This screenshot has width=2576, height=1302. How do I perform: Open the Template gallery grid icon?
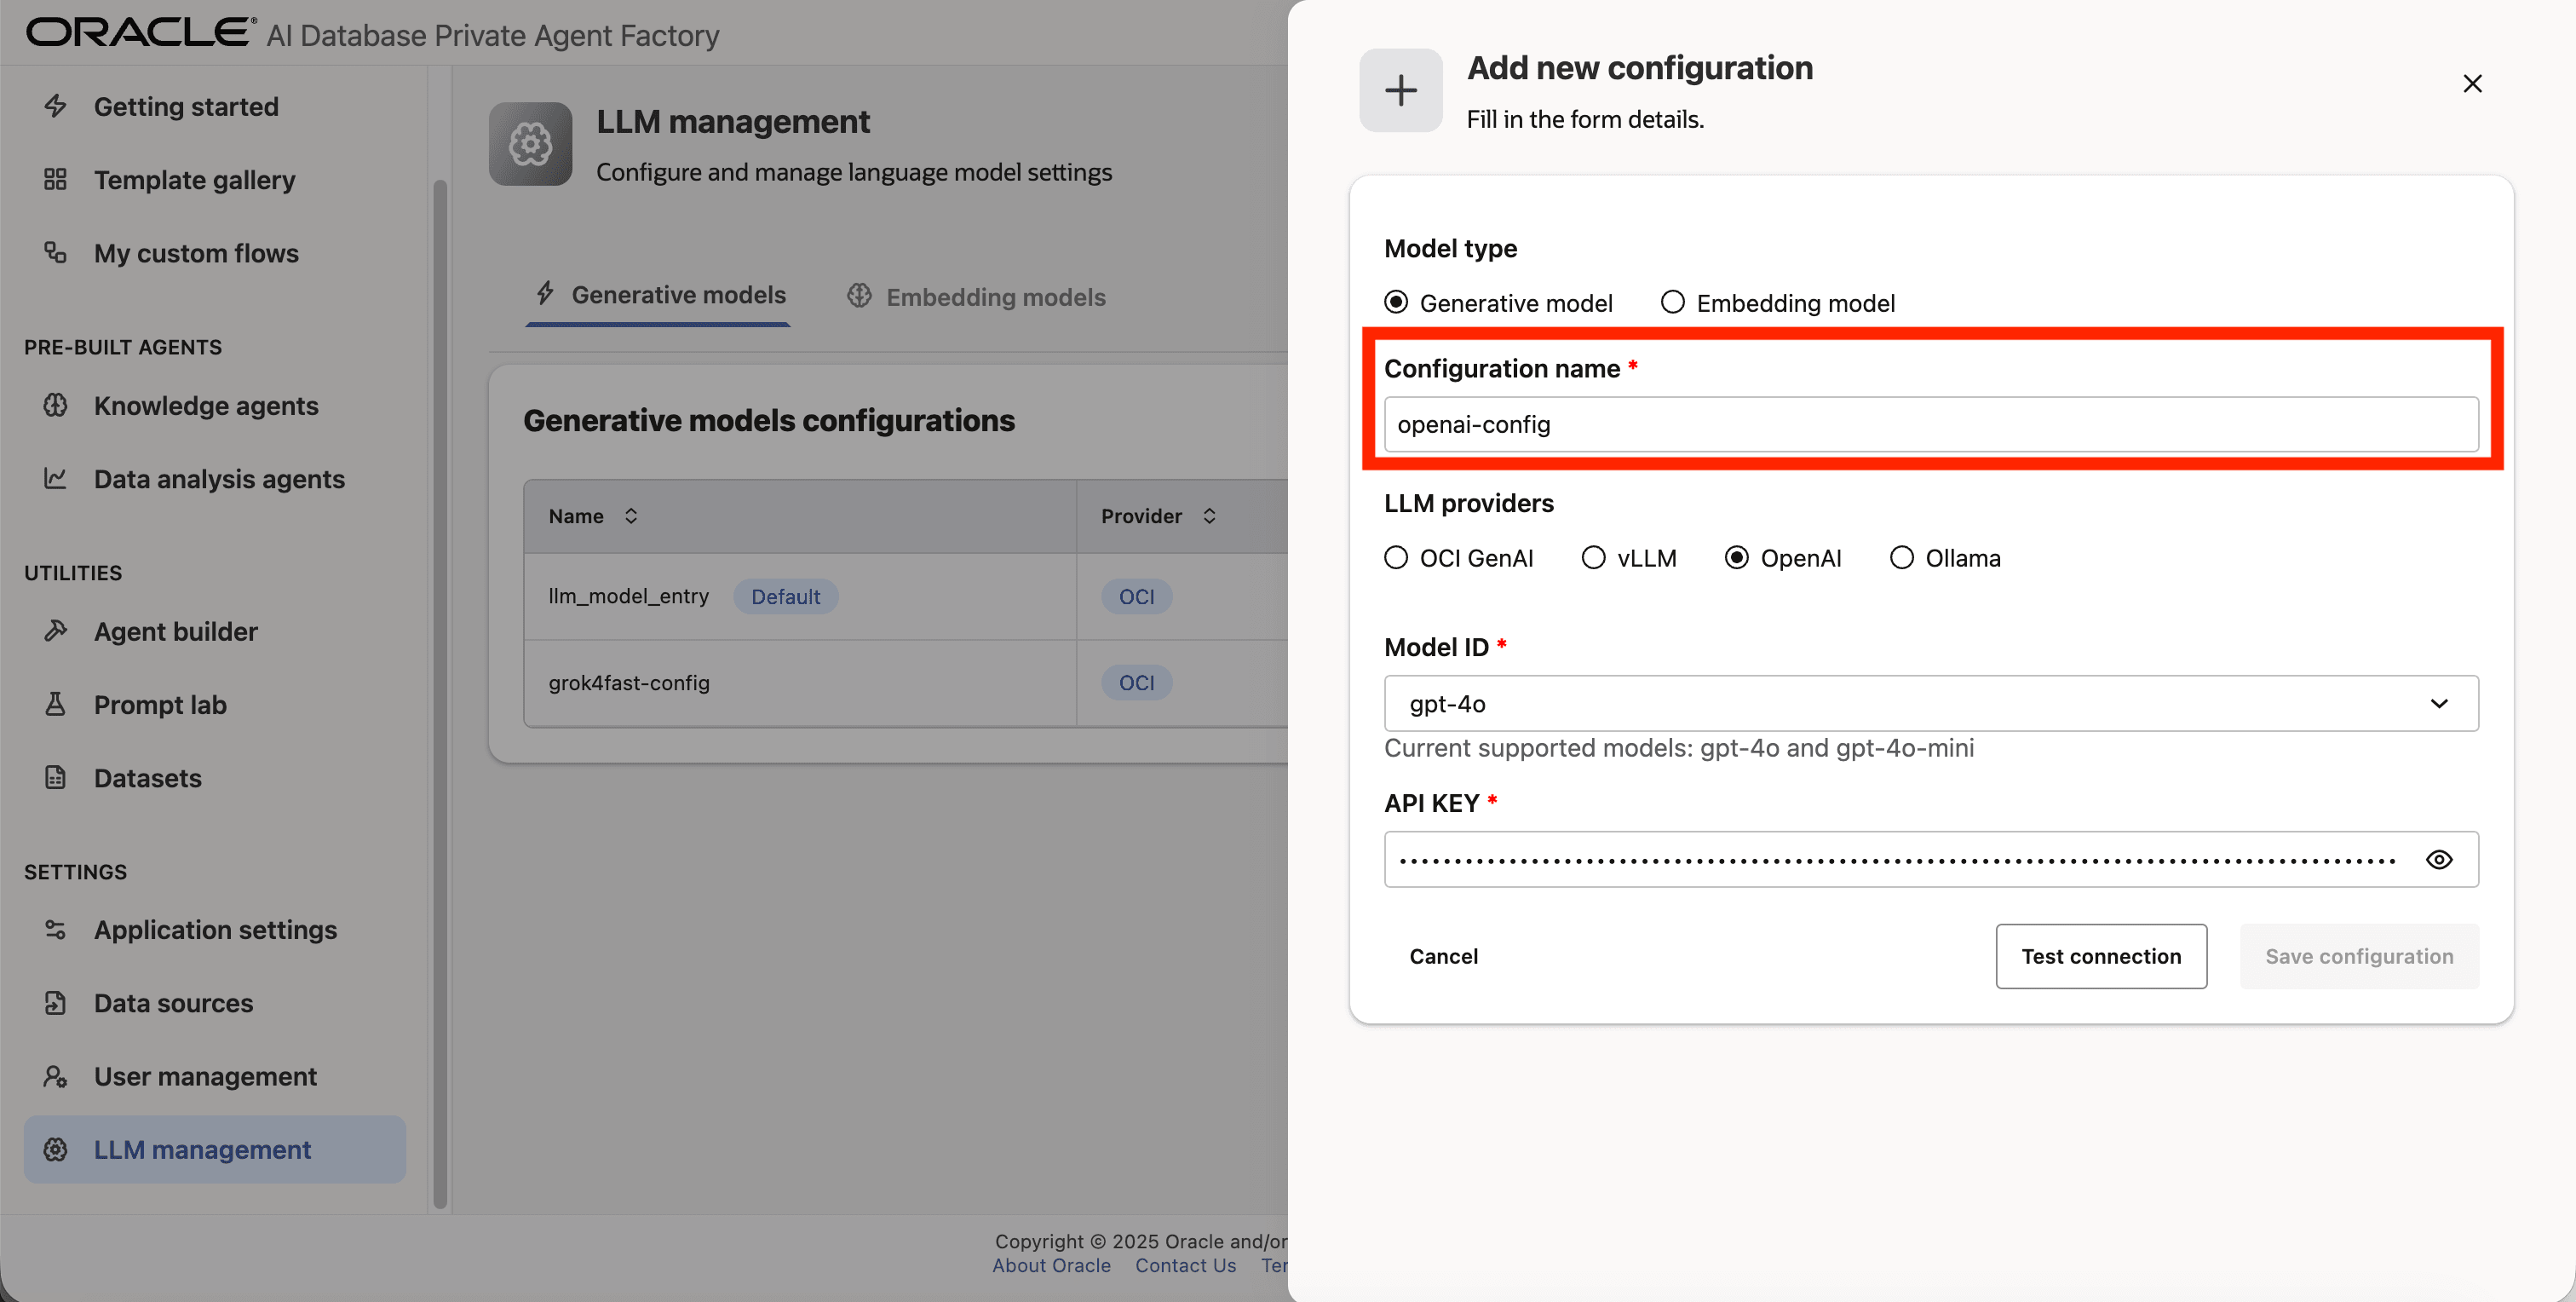tap(56, 180)
